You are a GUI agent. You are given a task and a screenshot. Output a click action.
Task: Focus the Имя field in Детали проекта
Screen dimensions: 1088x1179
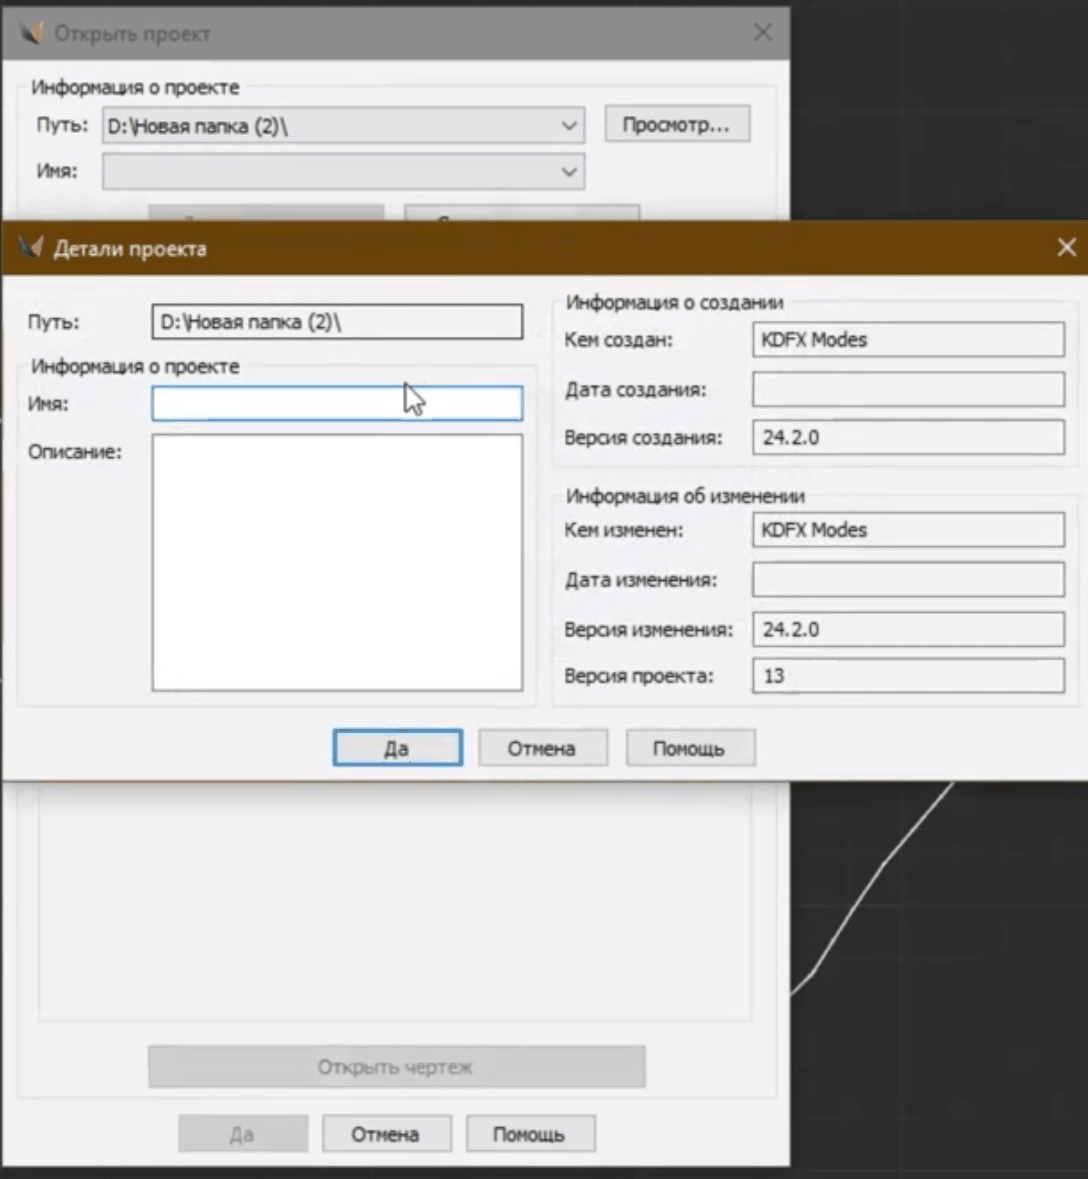click(x=336, y=404)
